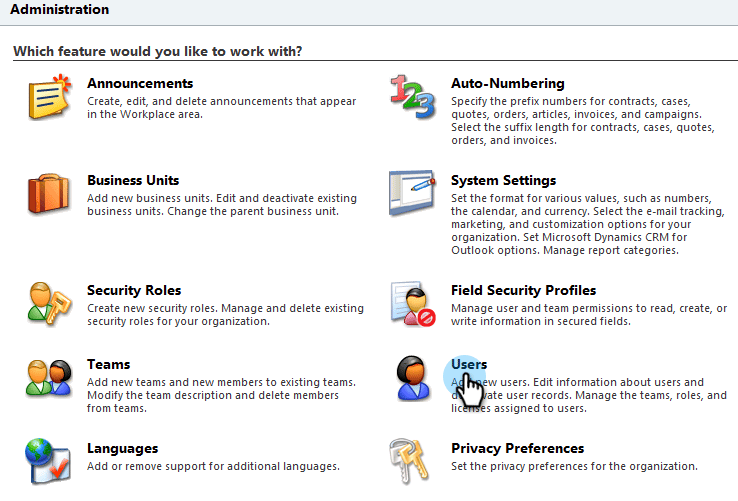Select the Teams two-people icon
The image size is (738, 501).
pos(49,378)
